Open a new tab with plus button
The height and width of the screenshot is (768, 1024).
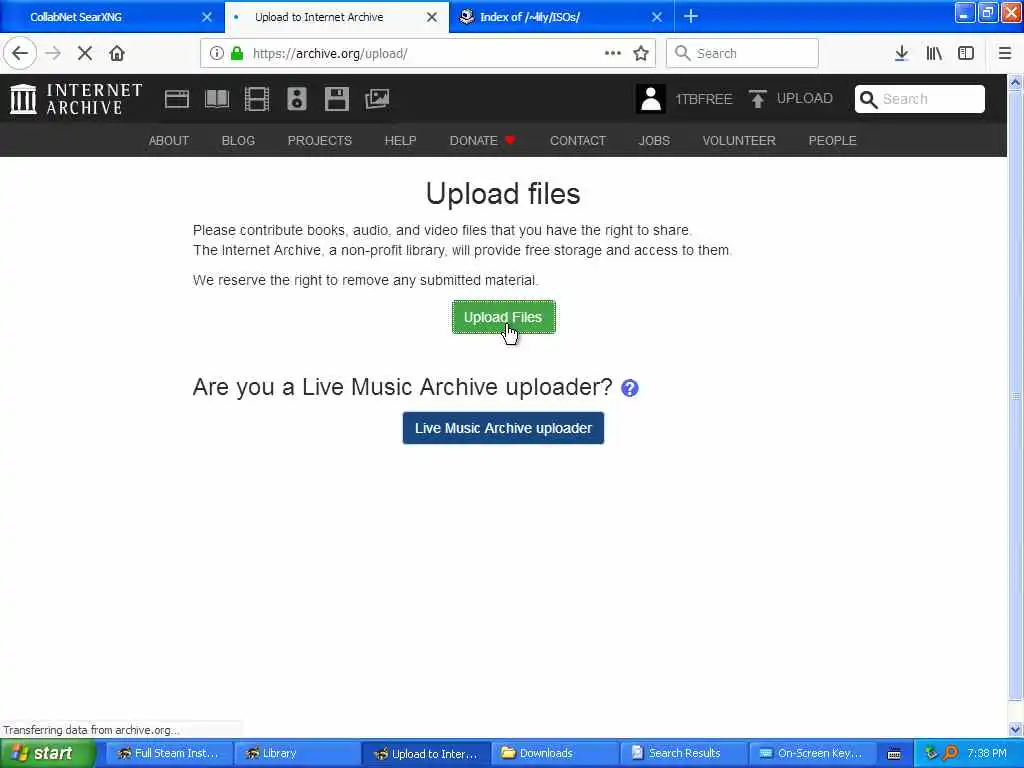click(x=690, y=17)
